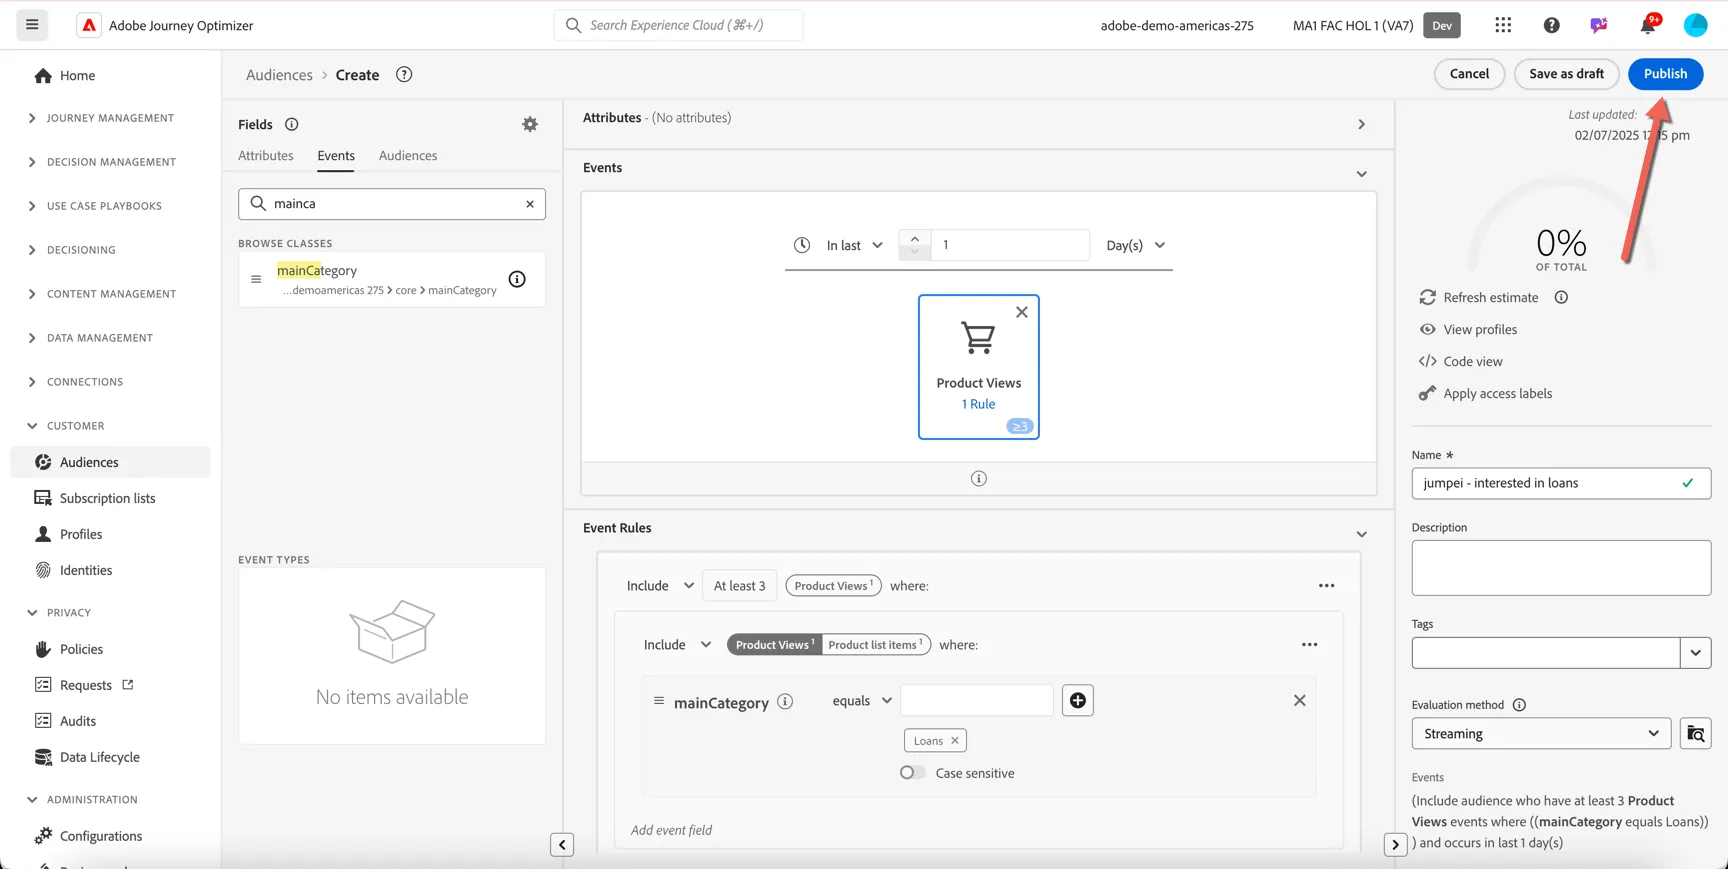Open the help question mark icon in header
The height and width of the screenshot is (869, 1728).
tap(1551, 25)
